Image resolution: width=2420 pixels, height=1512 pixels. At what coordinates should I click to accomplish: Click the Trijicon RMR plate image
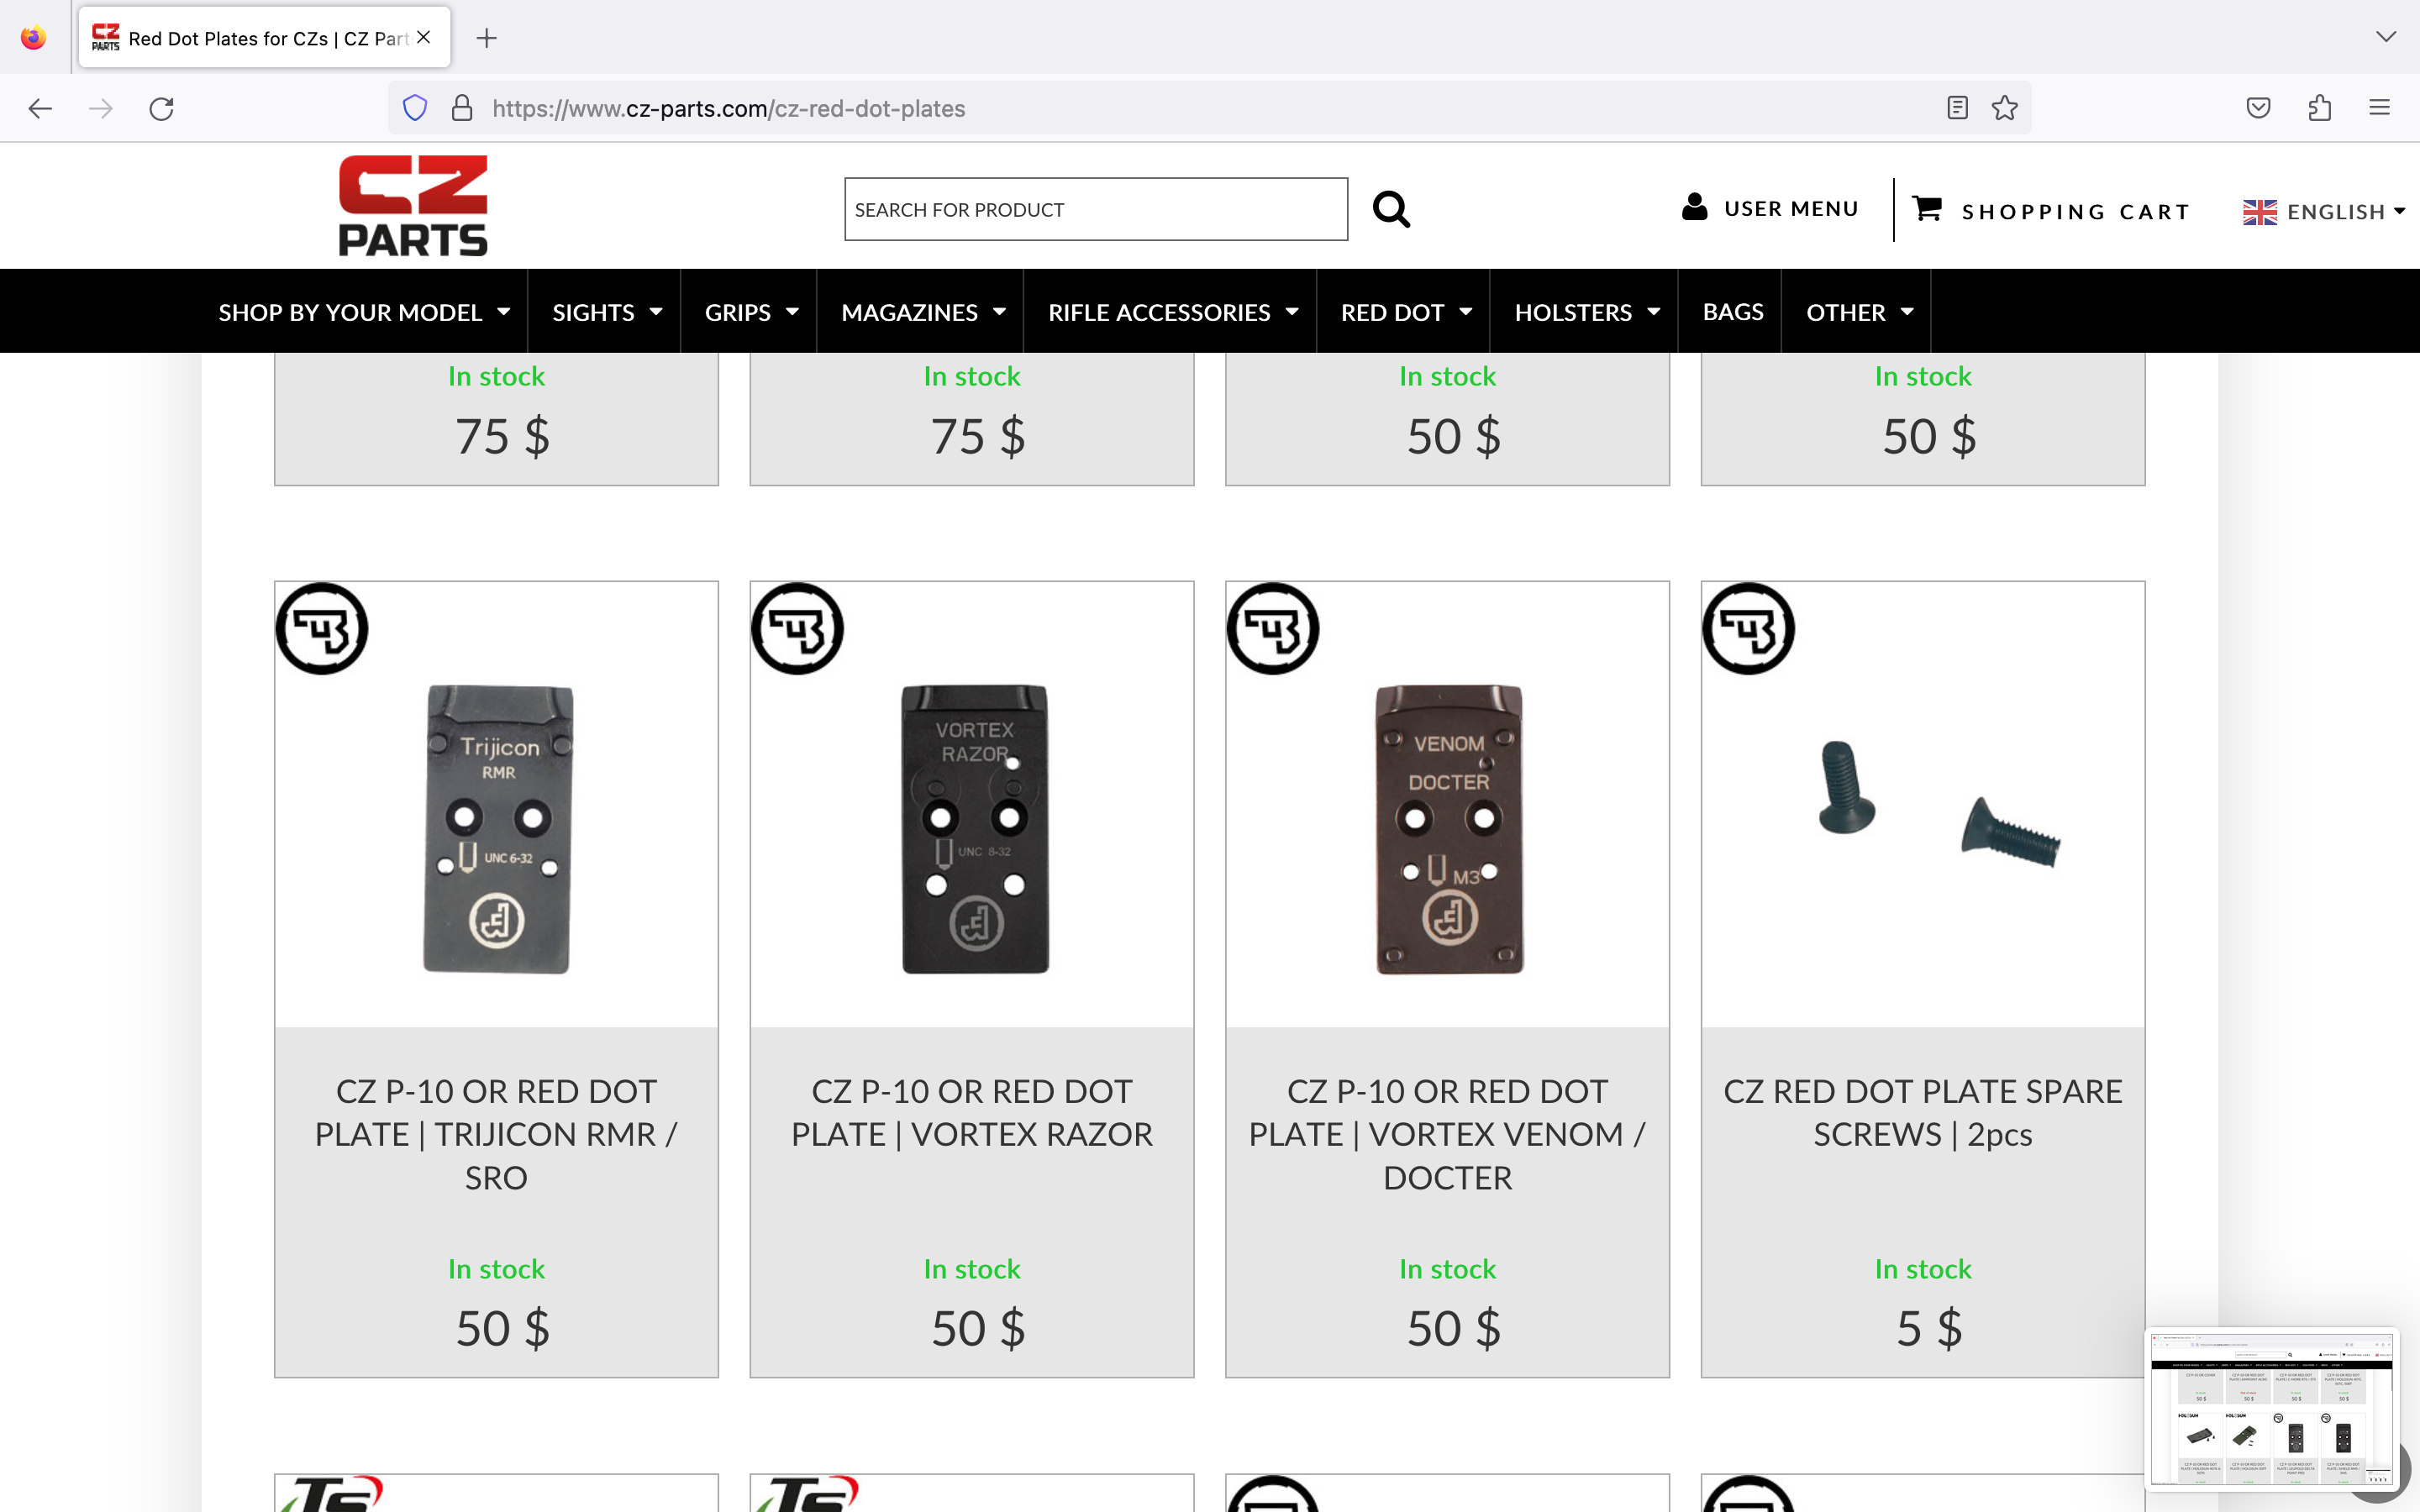(498, 829)
